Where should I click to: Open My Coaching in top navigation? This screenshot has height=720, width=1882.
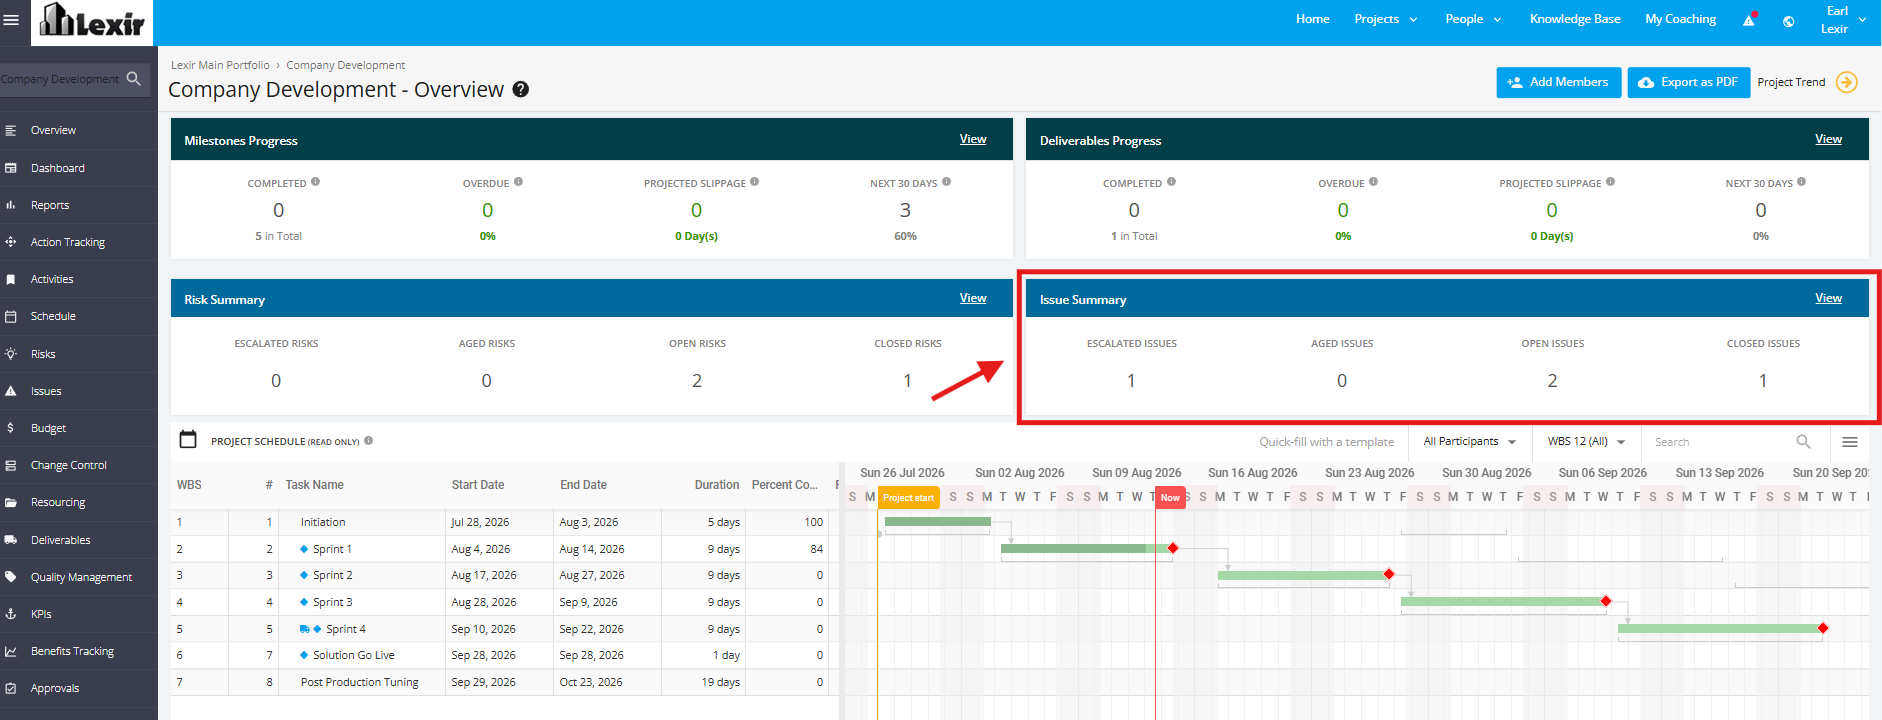tap(1680, 19)
